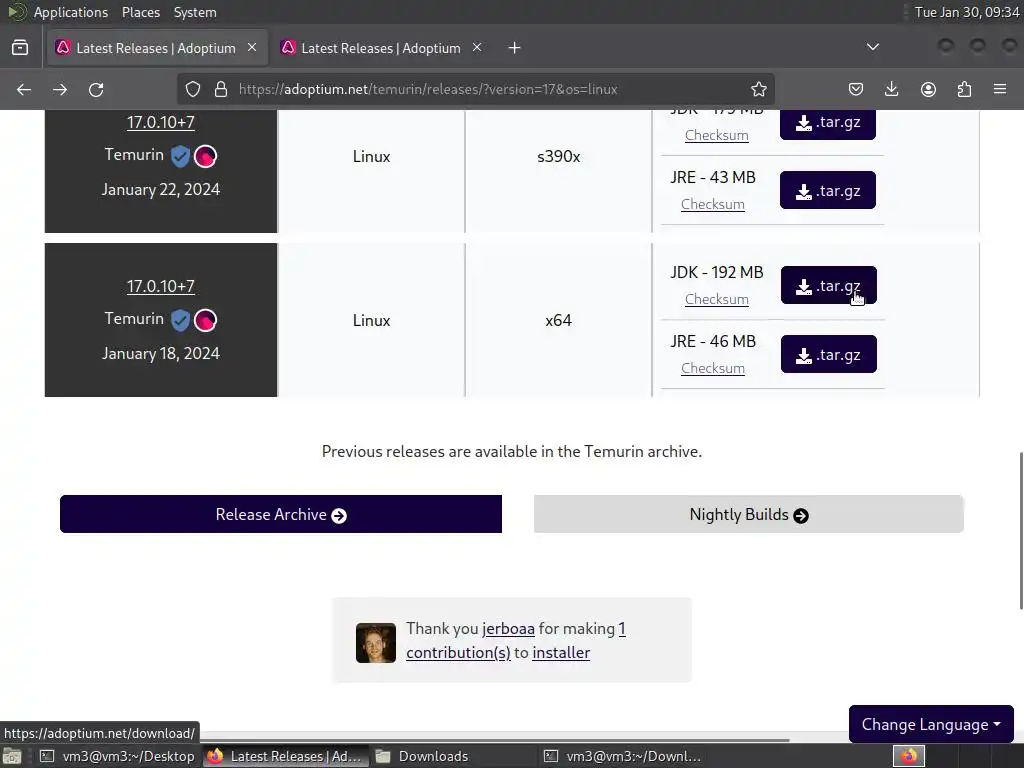This screenshot has width=1024, height=768.
Task: Download s390x JRE 43 MB tar.gz
Action: pos(827,191)
